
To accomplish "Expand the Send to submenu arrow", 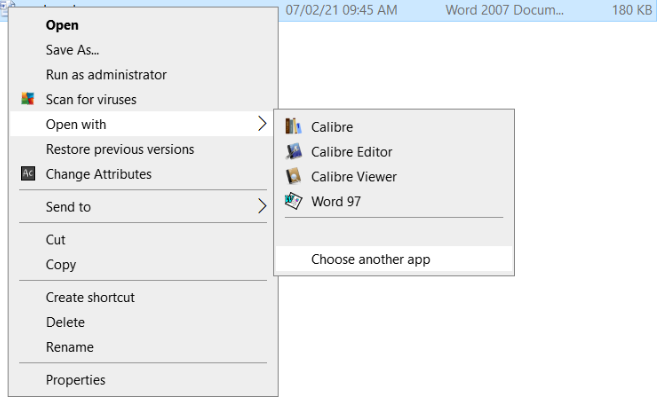I will tap(262, 206).
